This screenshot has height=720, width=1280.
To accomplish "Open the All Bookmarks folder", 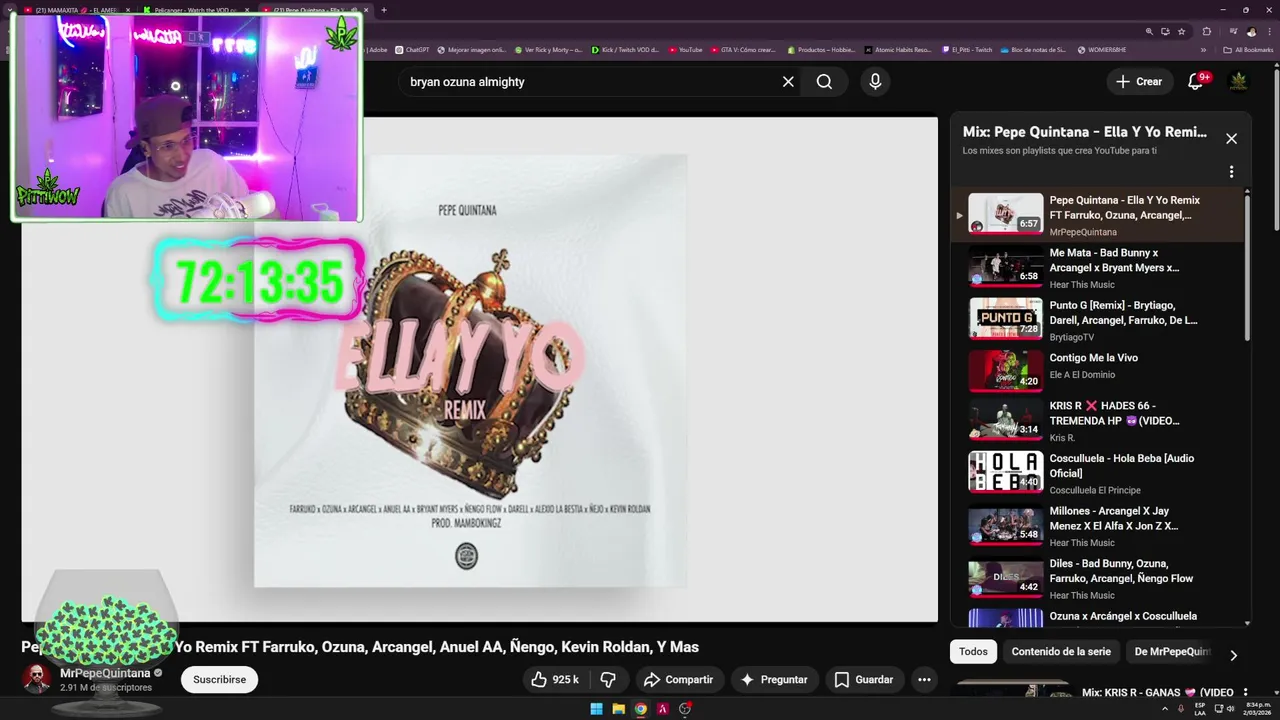I will click(1248, 49).
